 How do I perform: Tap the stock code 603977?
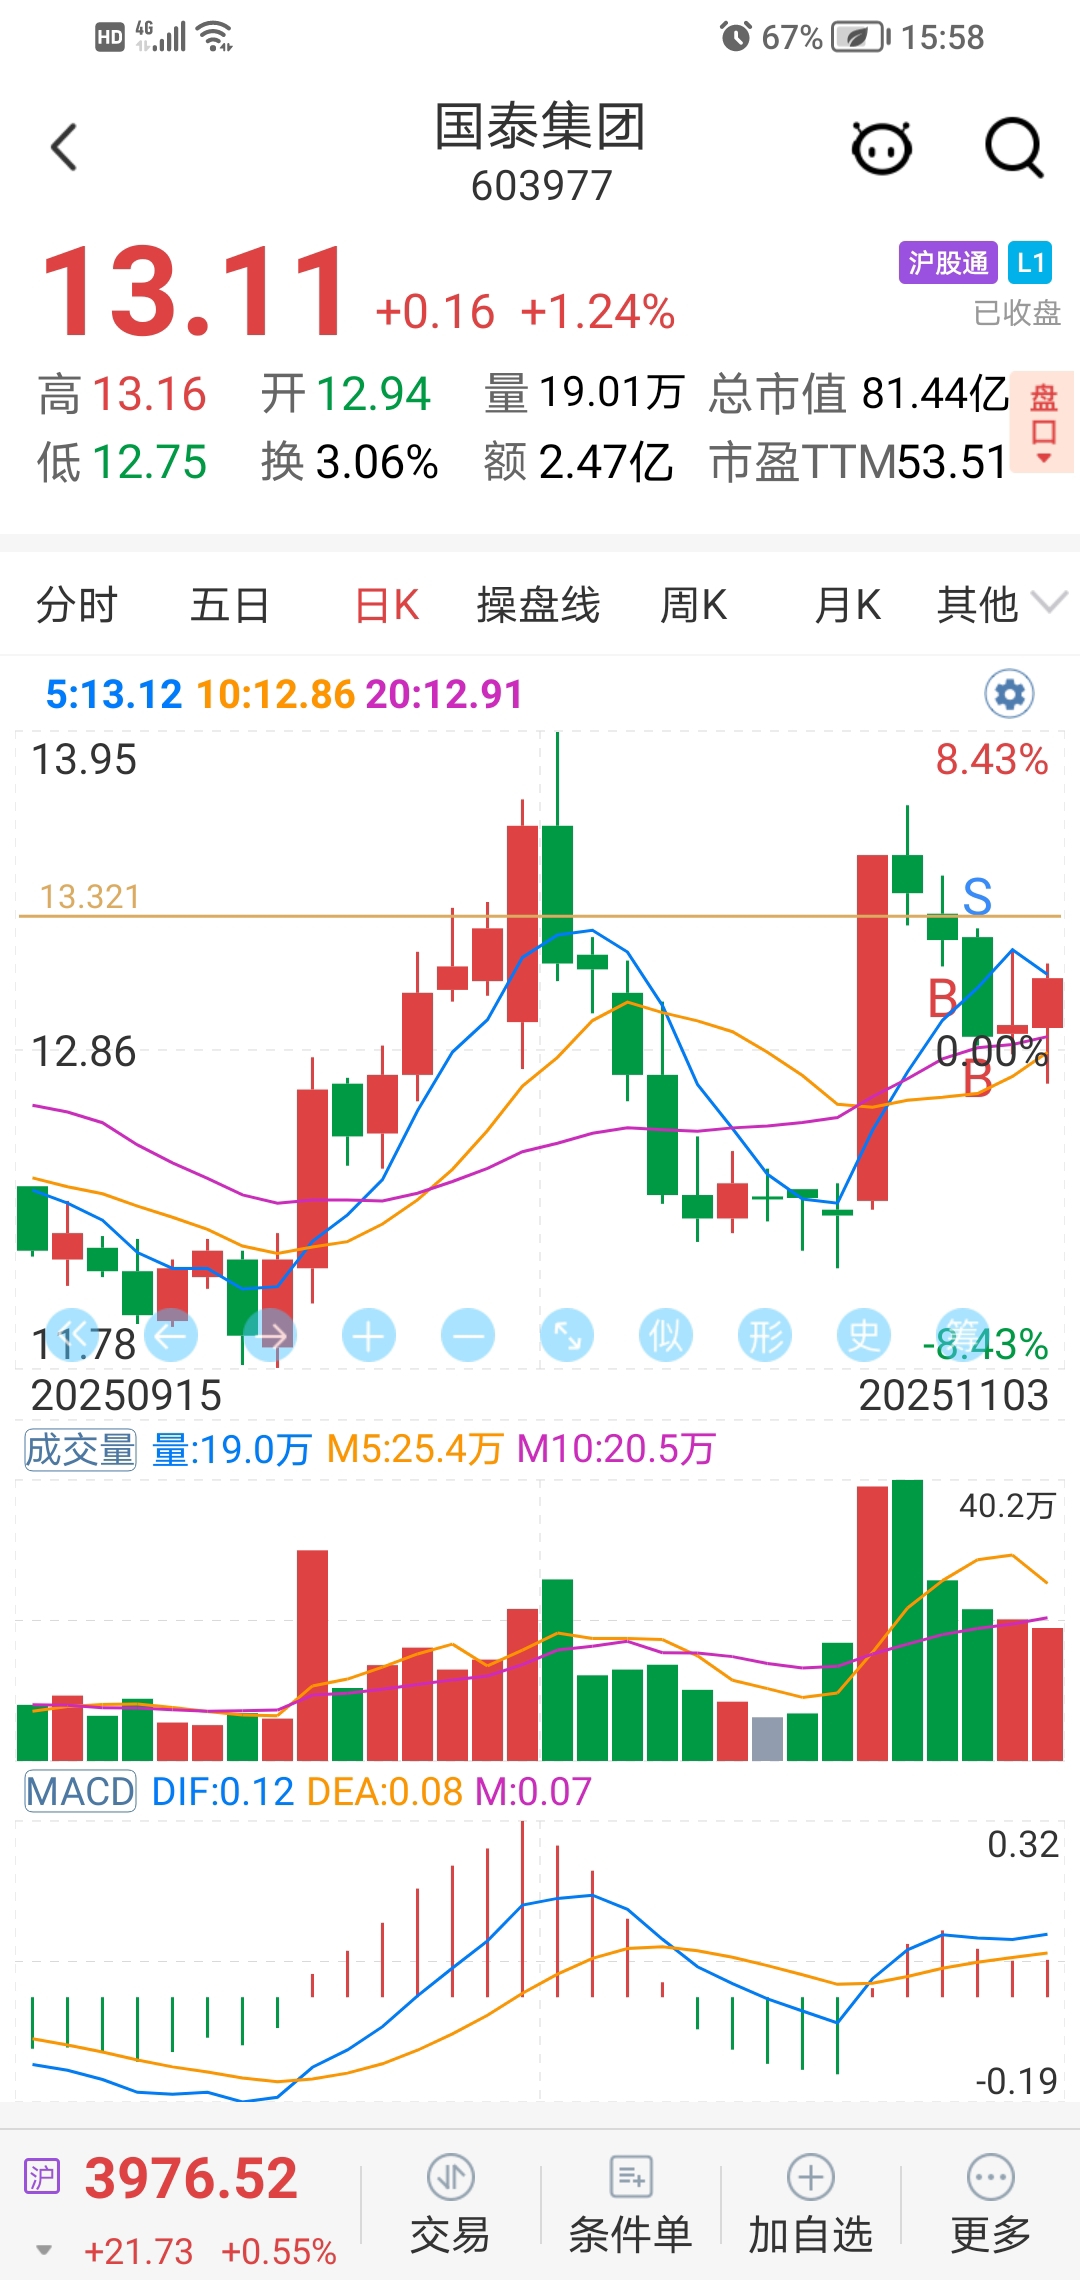[541, 186]
